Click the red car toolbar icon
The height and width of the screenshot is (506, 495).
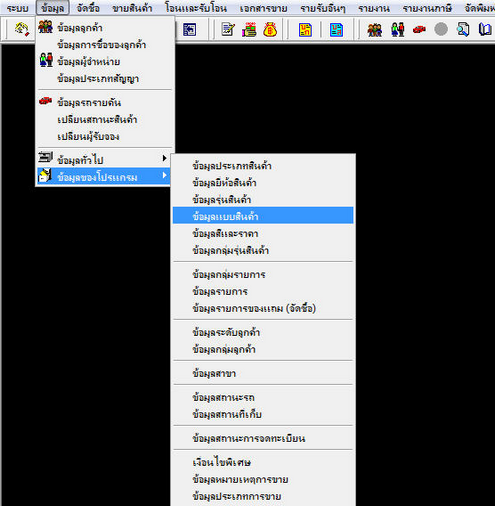coord(419,29)
